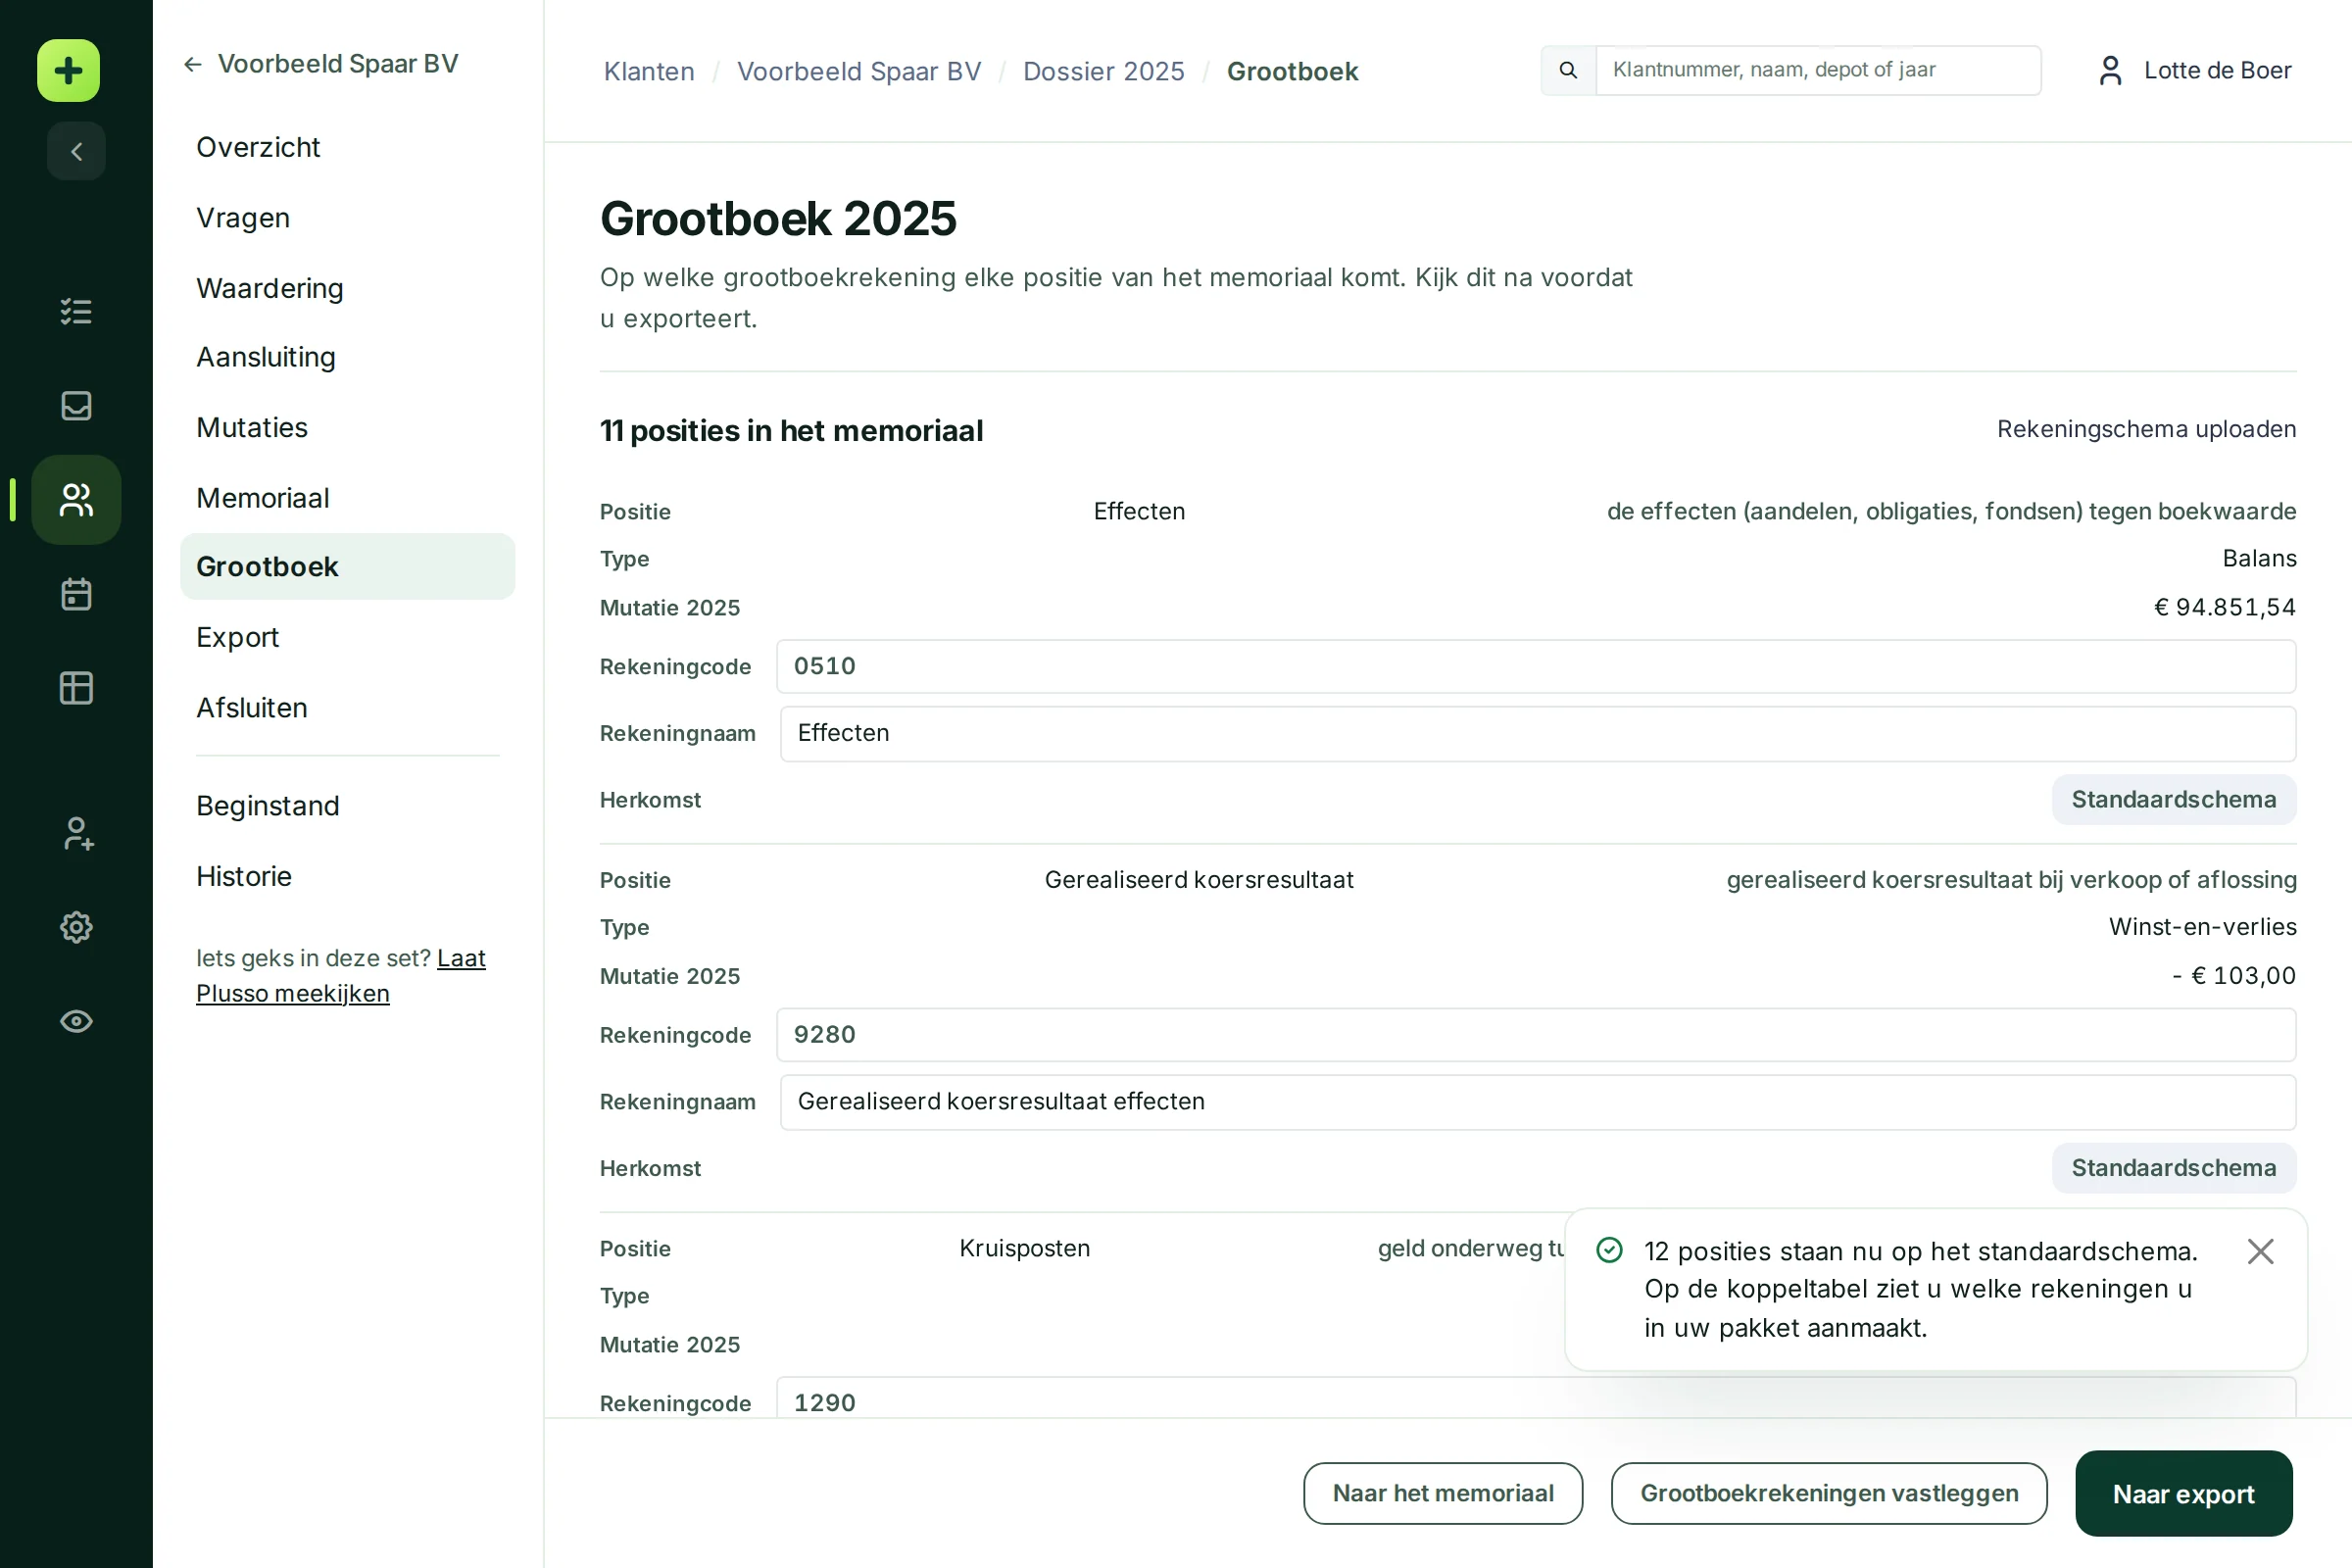Viewport: 2352px width, 1568px height.
Task: Click the green checkmark icon in notification
Action: click(x=1609, y=1250)
